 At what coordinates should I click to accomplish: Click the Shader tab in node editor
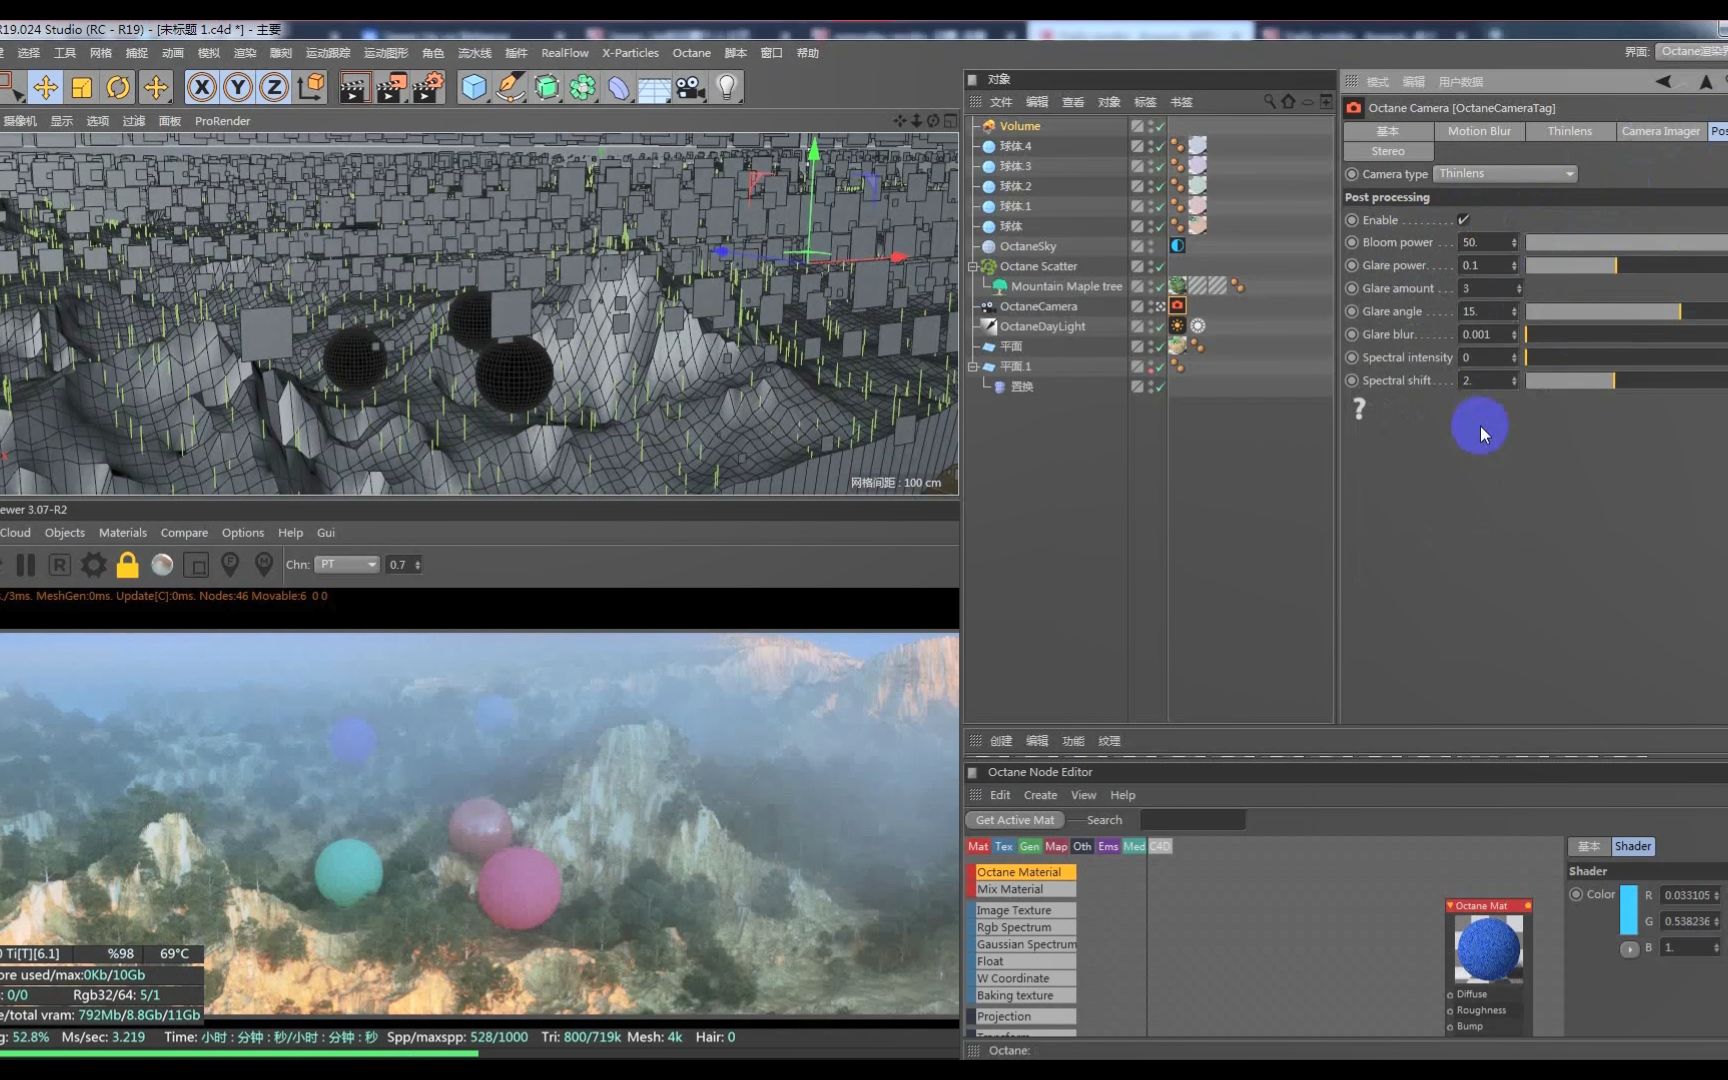(1632, 847)
